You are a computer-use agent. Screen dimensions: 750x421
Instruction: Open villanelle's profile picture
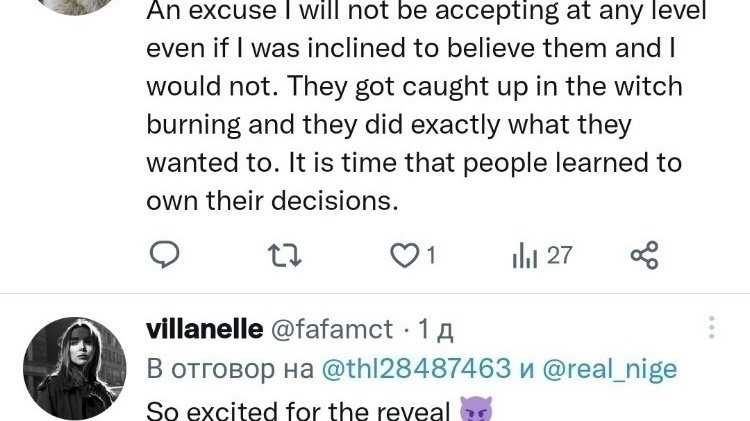click(x=74, y=368)
